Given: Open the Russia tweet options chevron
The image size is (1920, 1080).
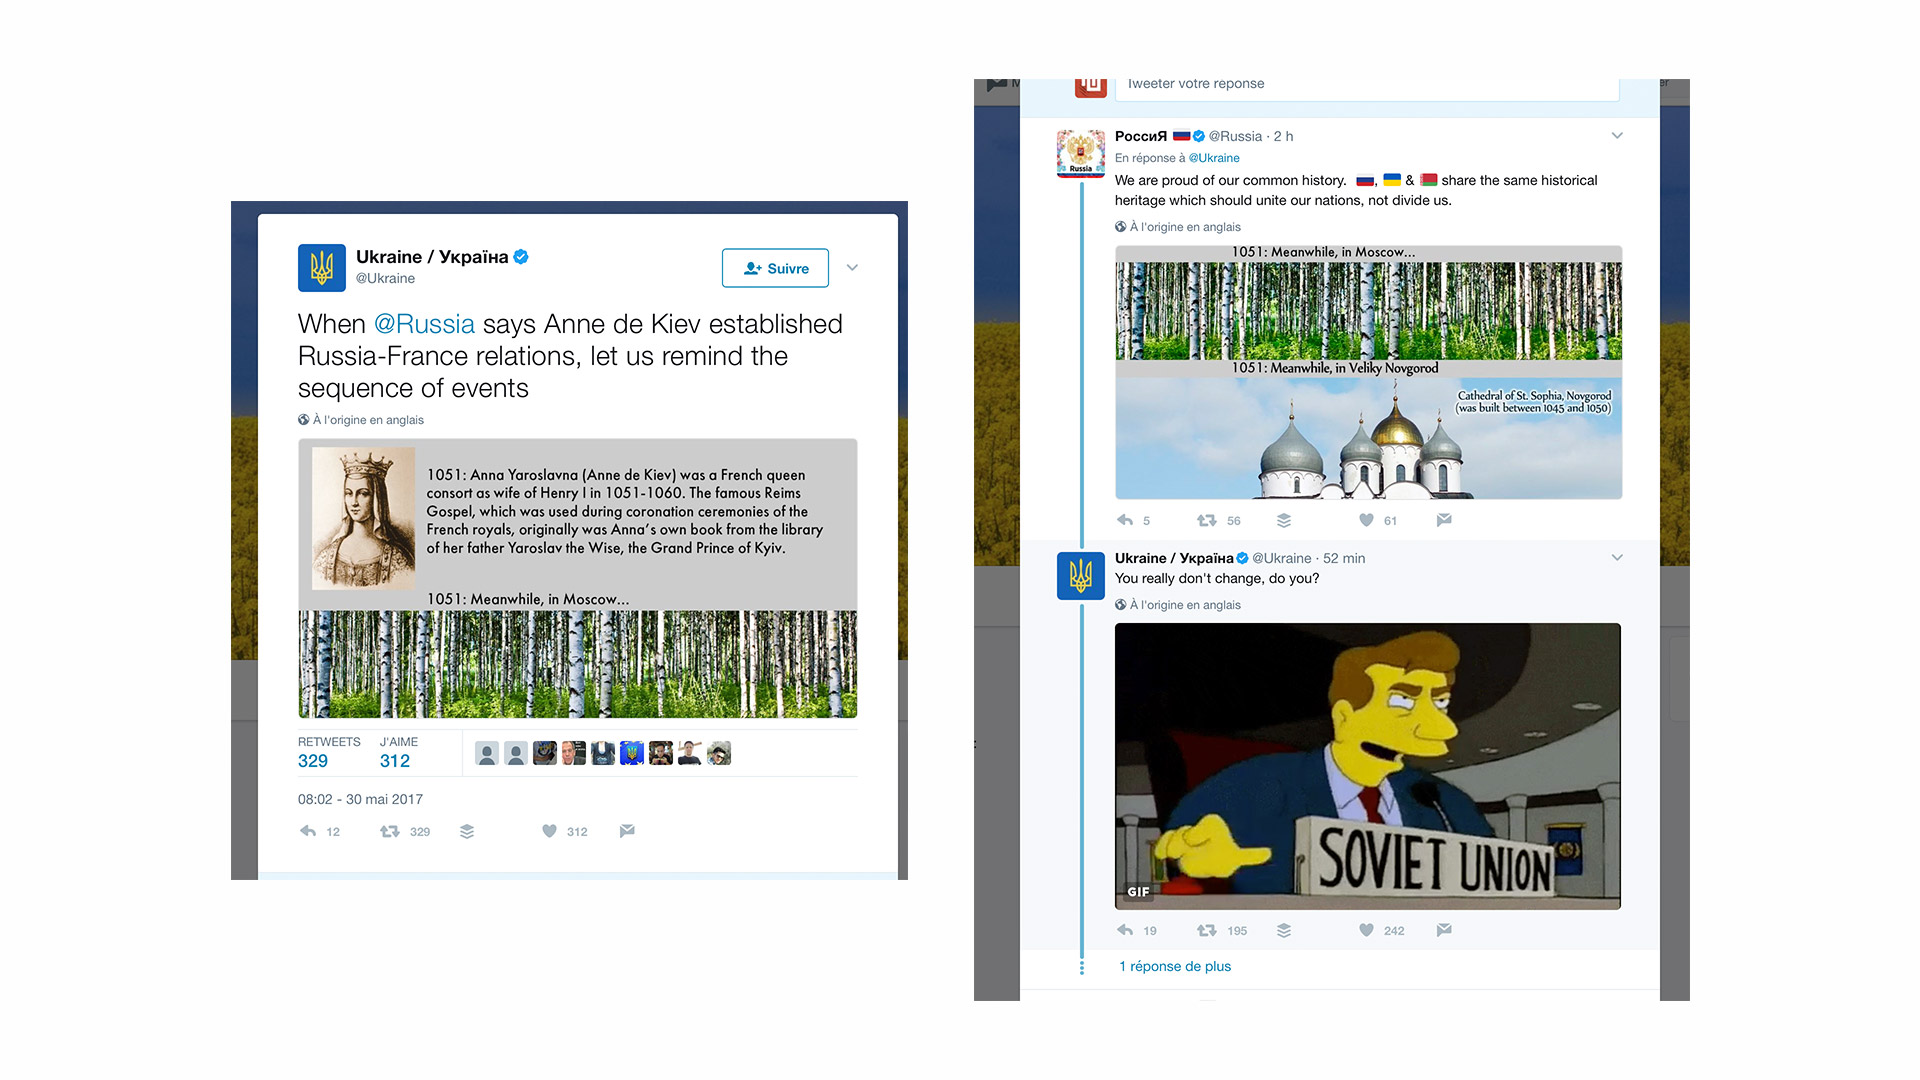Looking at the screenshot, I should [1617, 136].
